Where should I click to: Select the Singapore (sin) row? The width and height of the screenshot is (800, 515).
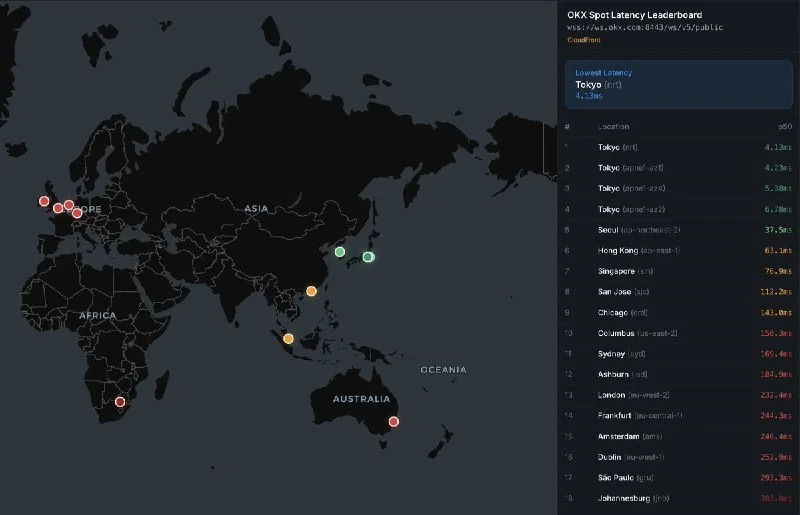(x=679, y=271)
